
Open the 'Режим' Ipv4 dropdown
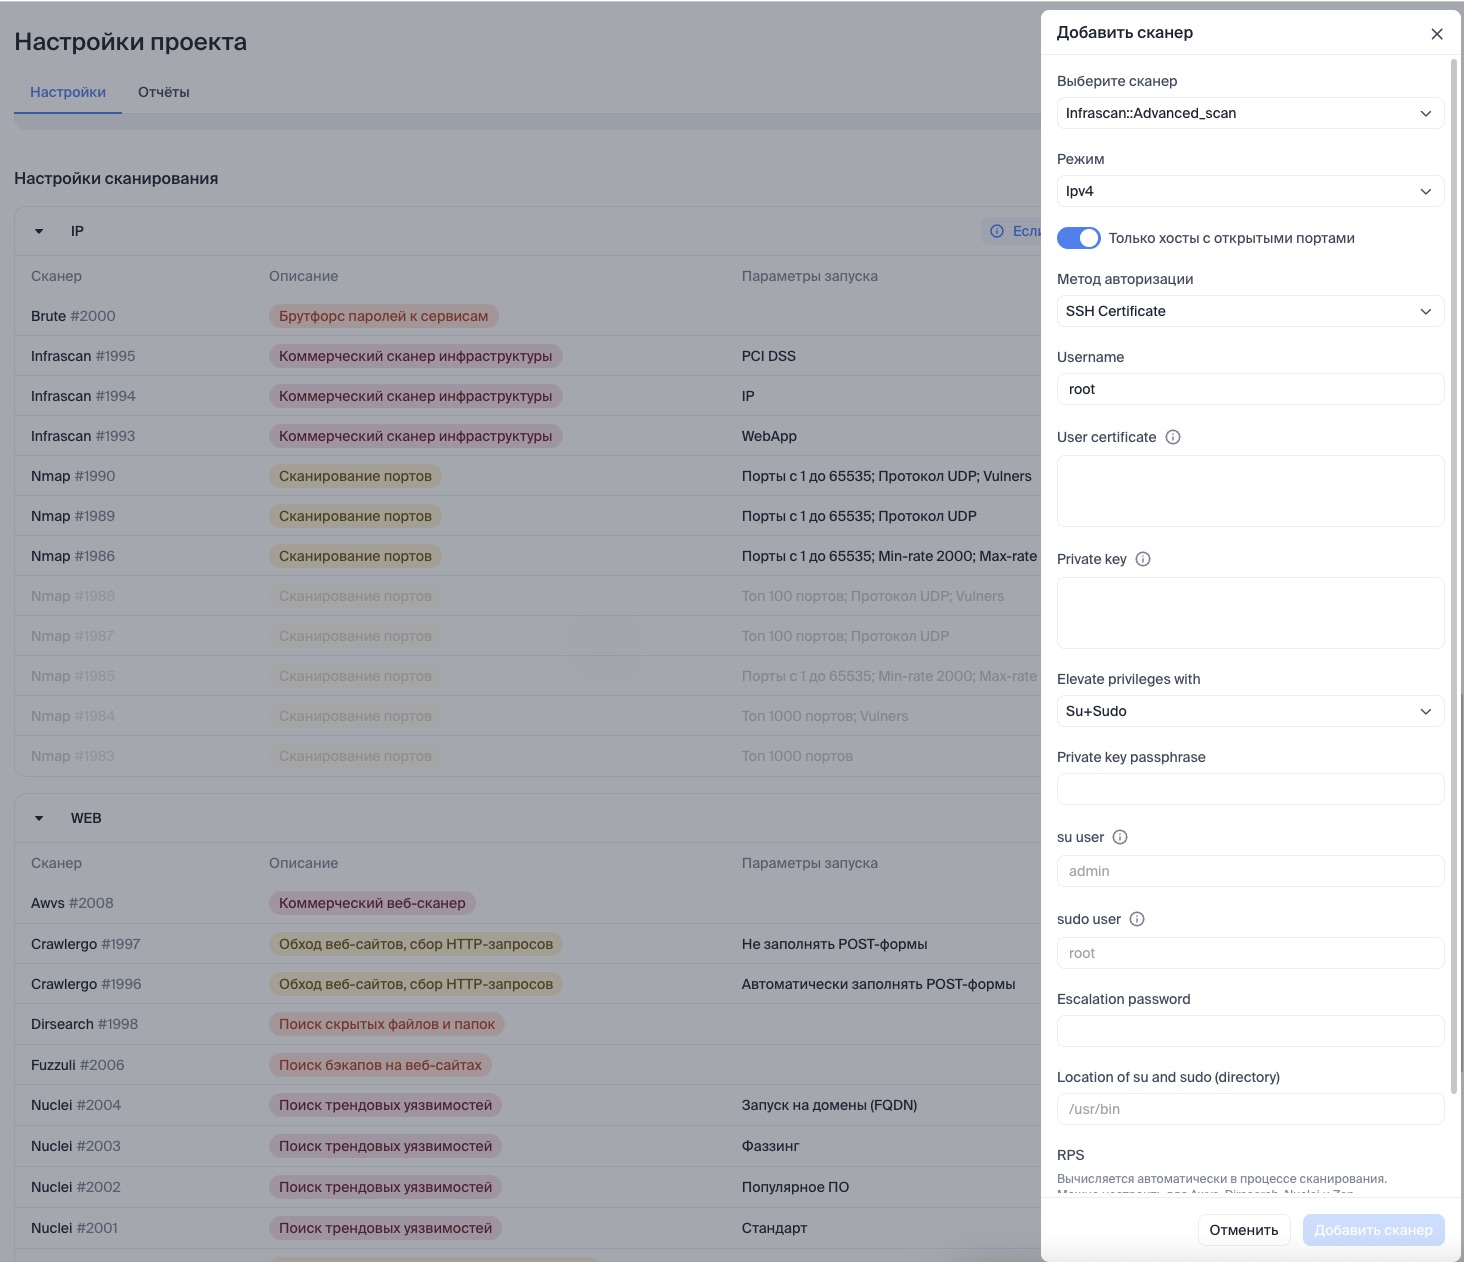pyautogui.click(x=1250, y=191)
